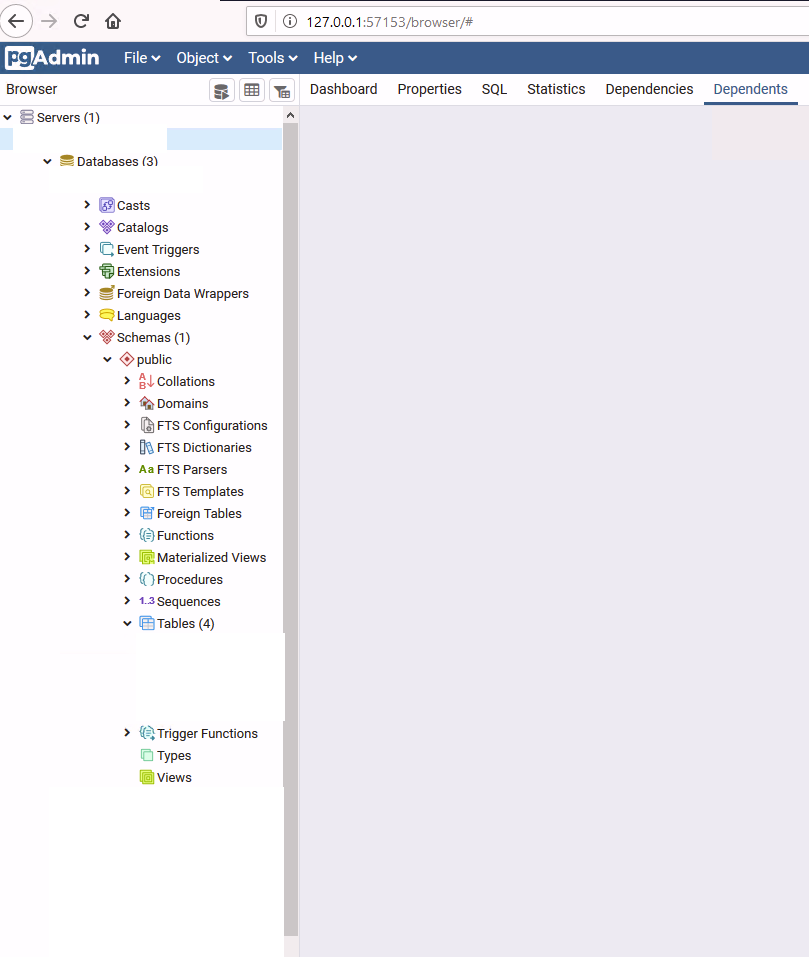Expand the Event Triggers node
Screen dimensions: 809x957
(x=87, y=248)
